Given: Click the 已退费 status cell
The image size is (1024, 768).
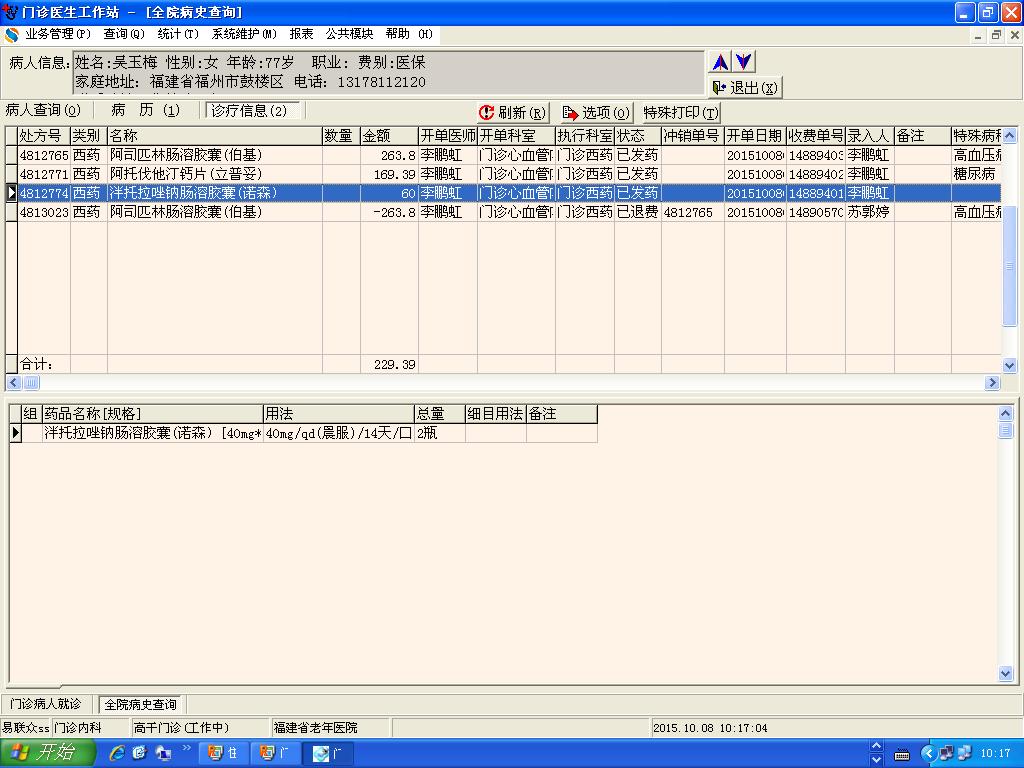Looking at the screenshot, I should tap(637, 212).
